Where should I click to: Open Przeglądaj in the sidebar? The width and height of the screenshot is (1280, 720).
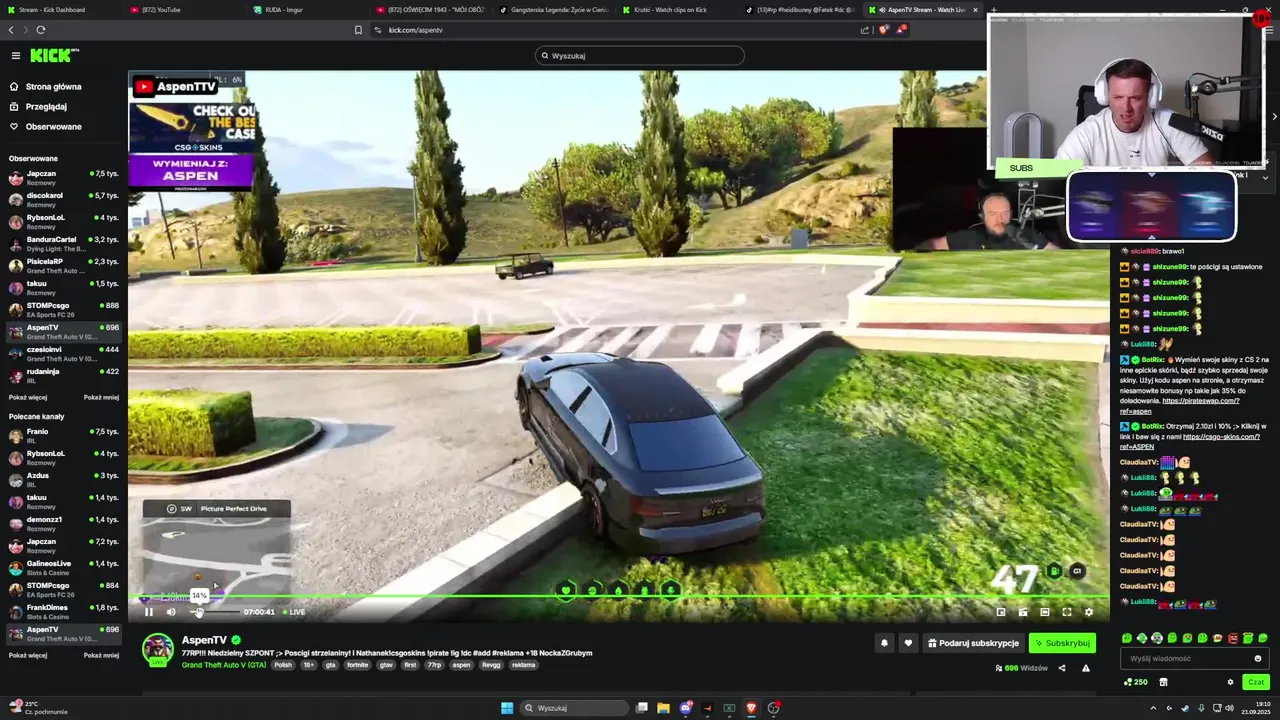[x=46, y=107]
